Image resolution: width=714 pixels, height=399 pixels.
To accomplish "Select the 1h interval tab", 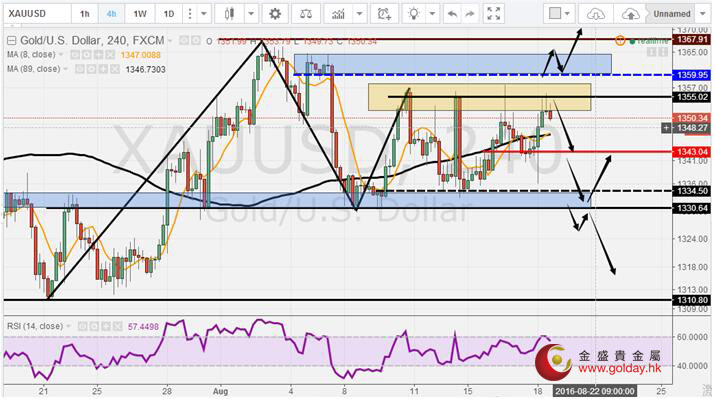I will point(85,14).
